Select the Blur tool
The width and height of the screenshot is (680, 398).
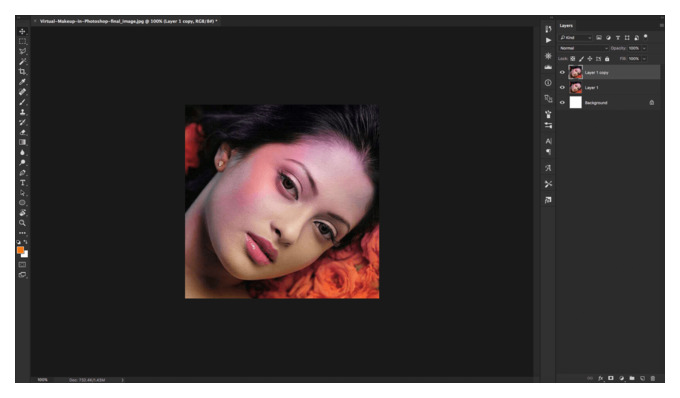pyautogui.click(x=22, y=153)
